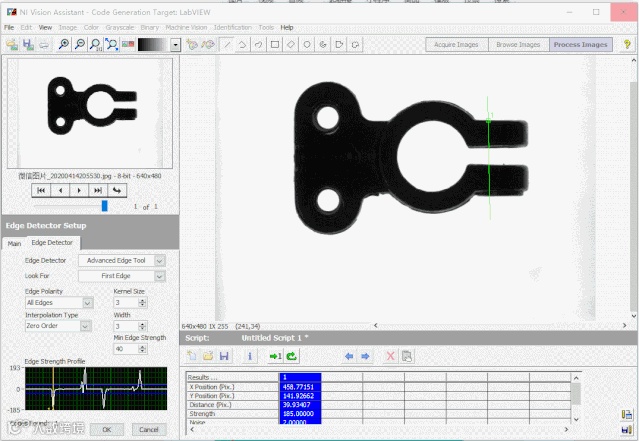639x441 pixels.
Task: Click the results table vertical scrollbar
Action: (576, 398)
